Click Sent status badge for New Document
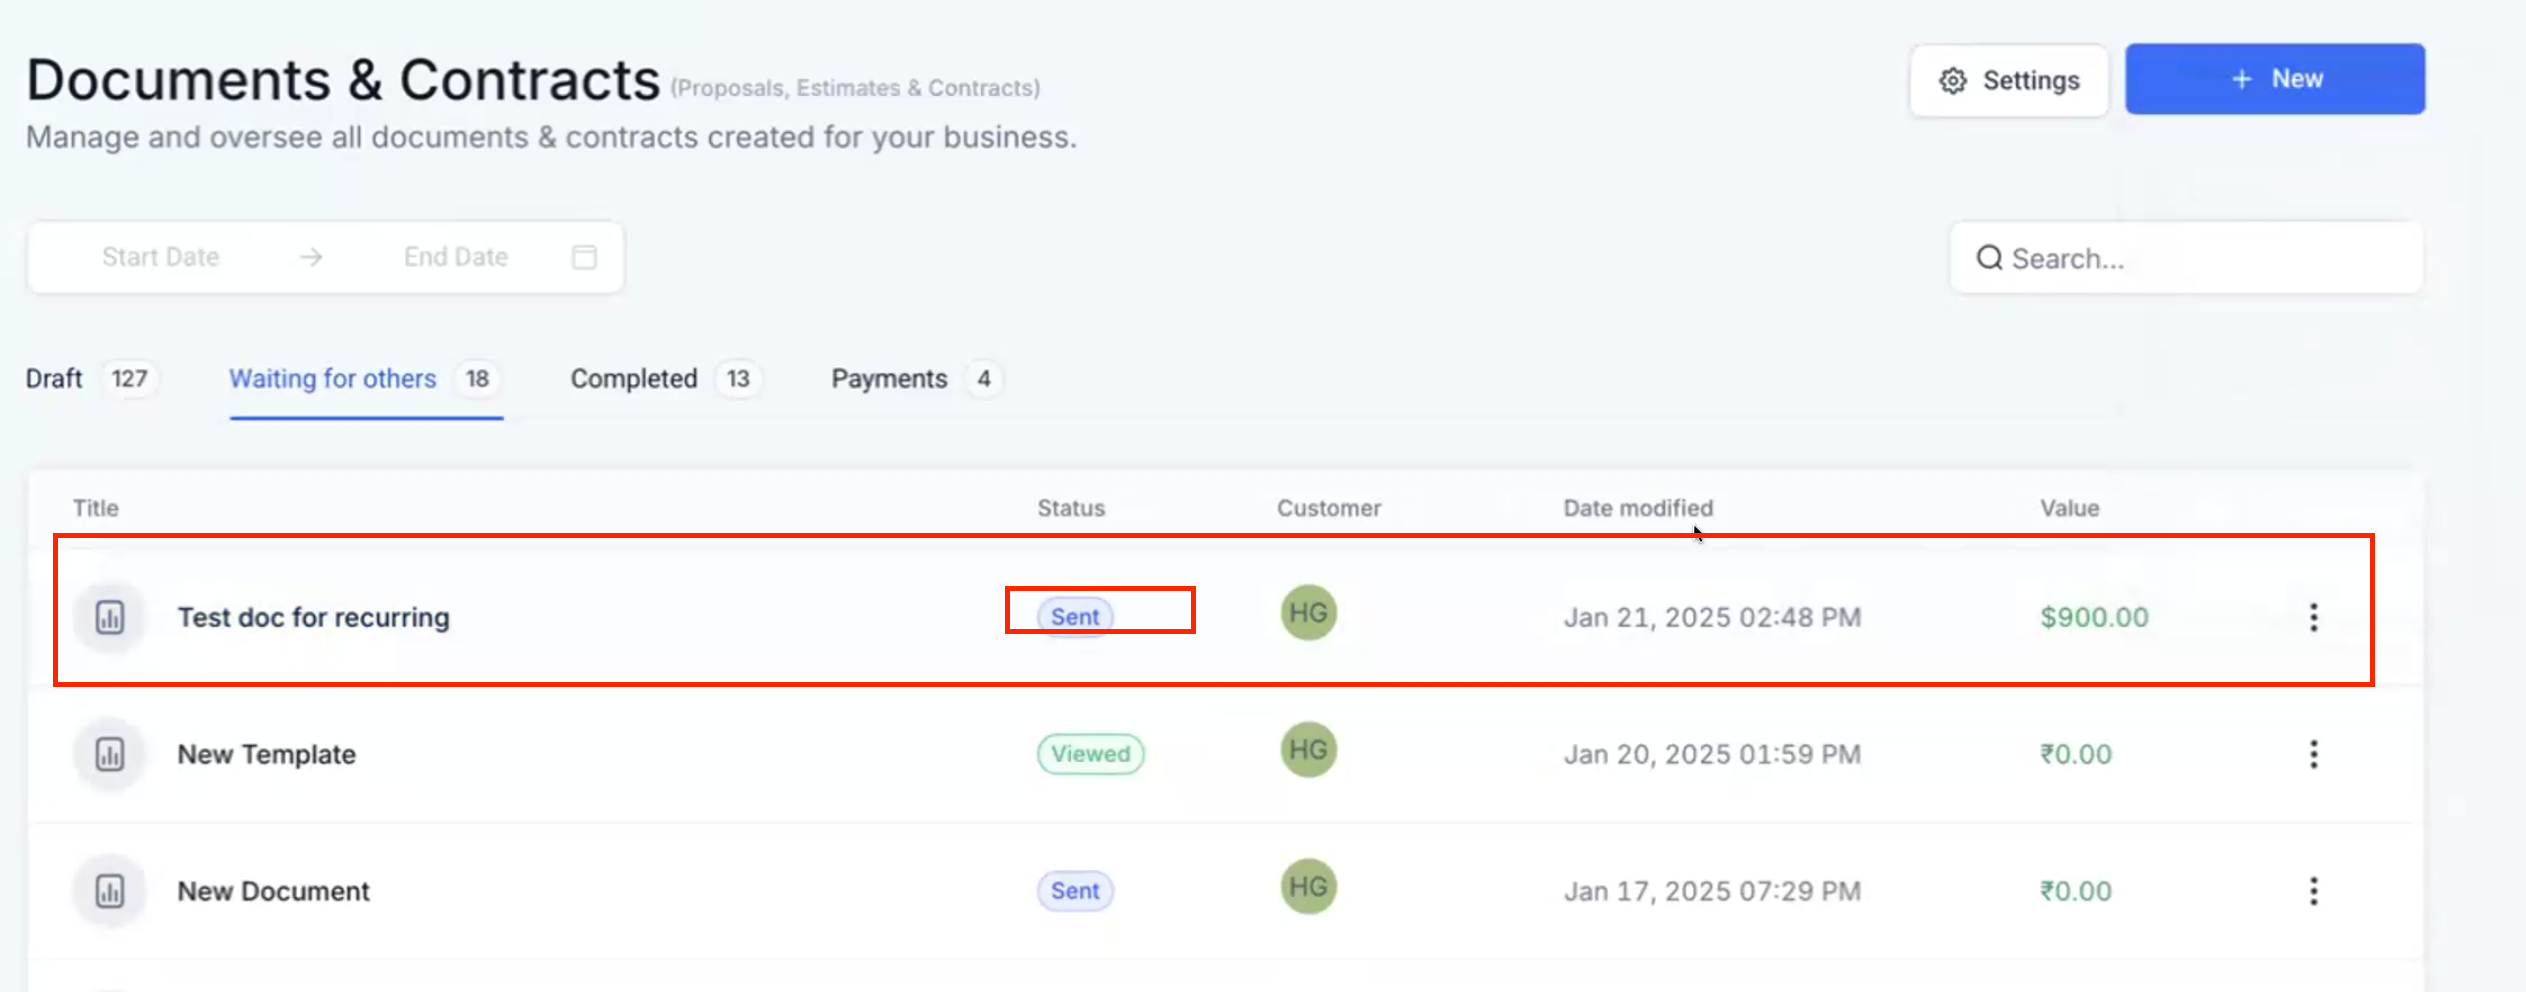The image size is (2526, 992). click(x=1075, y=891)
